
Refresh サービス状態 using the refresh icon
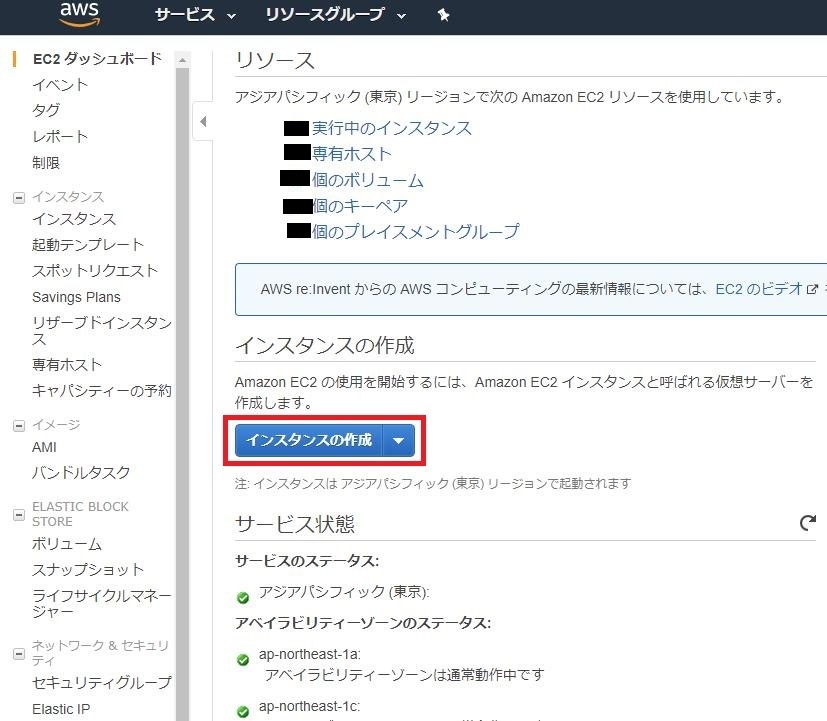pos(806,523)
